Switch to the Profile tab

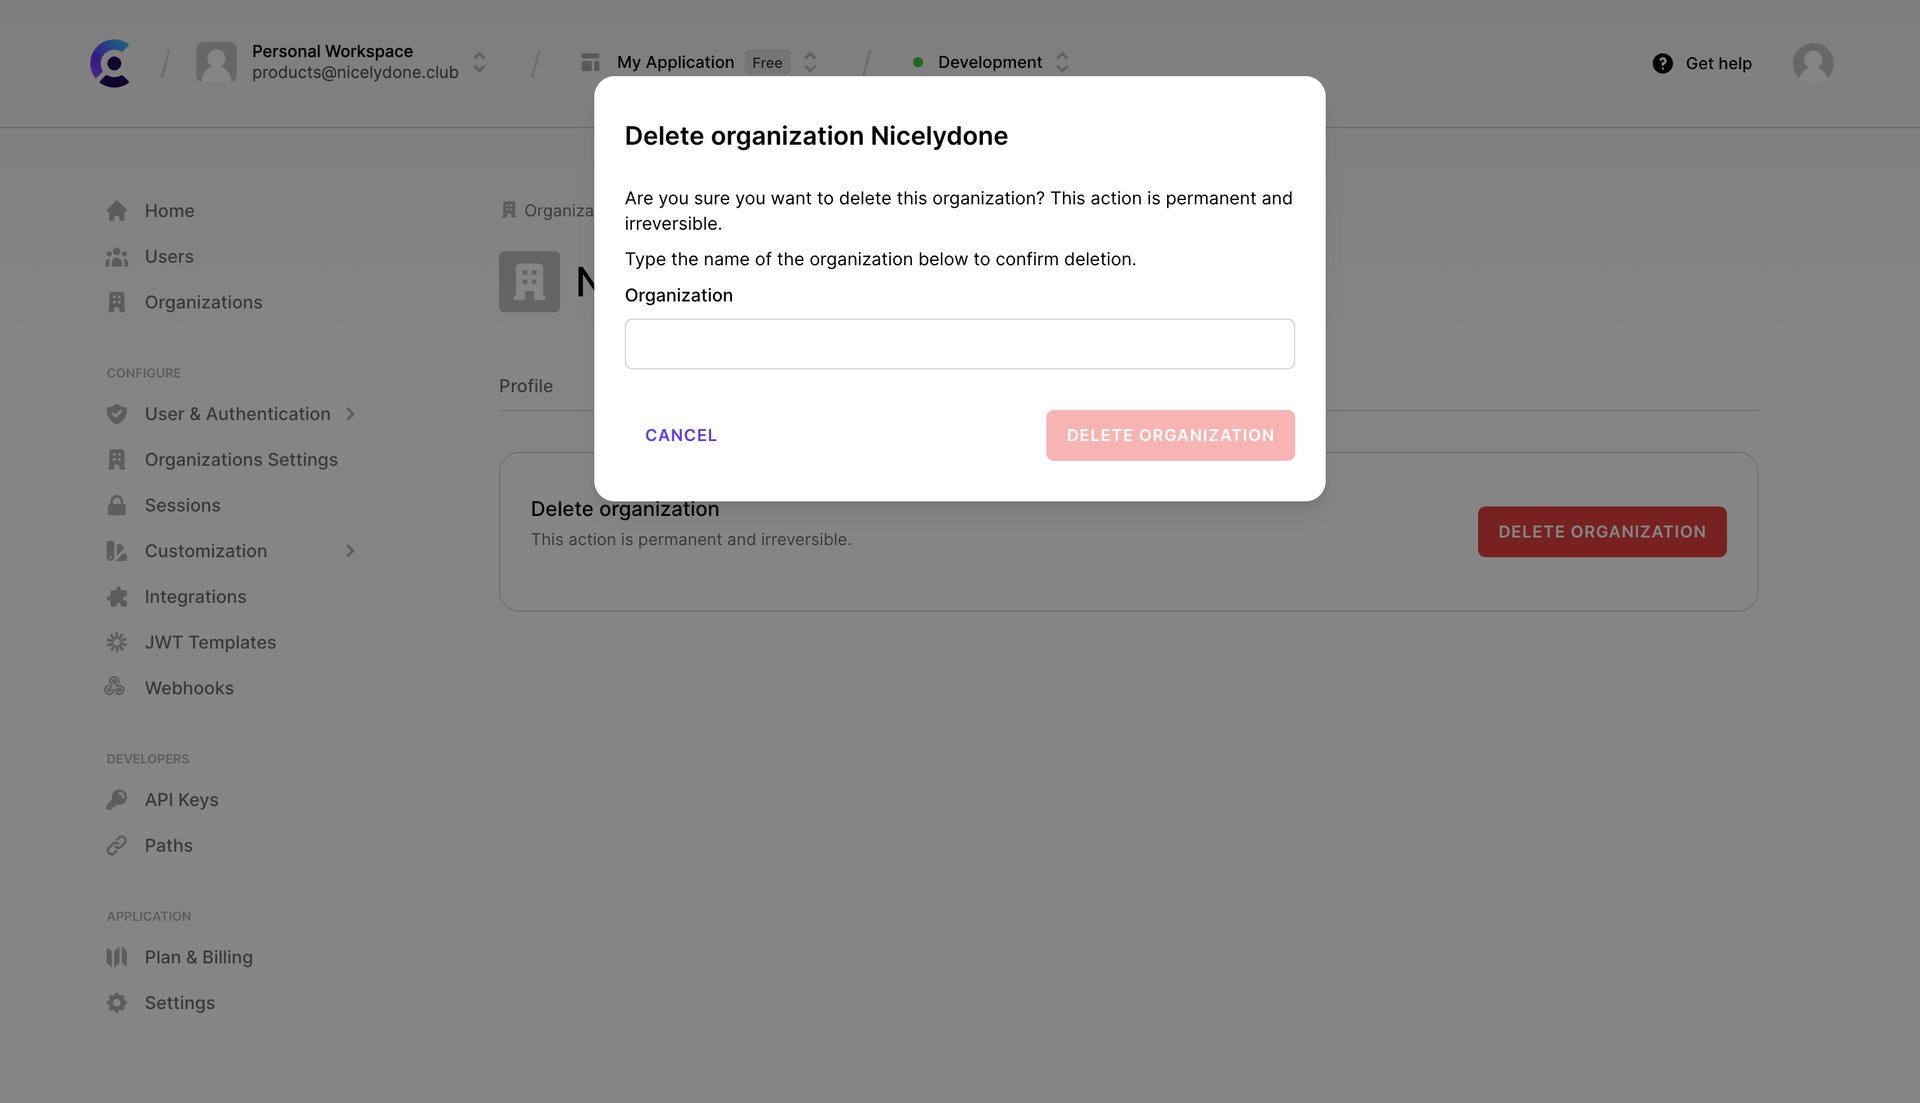click(x=526, y=385)
